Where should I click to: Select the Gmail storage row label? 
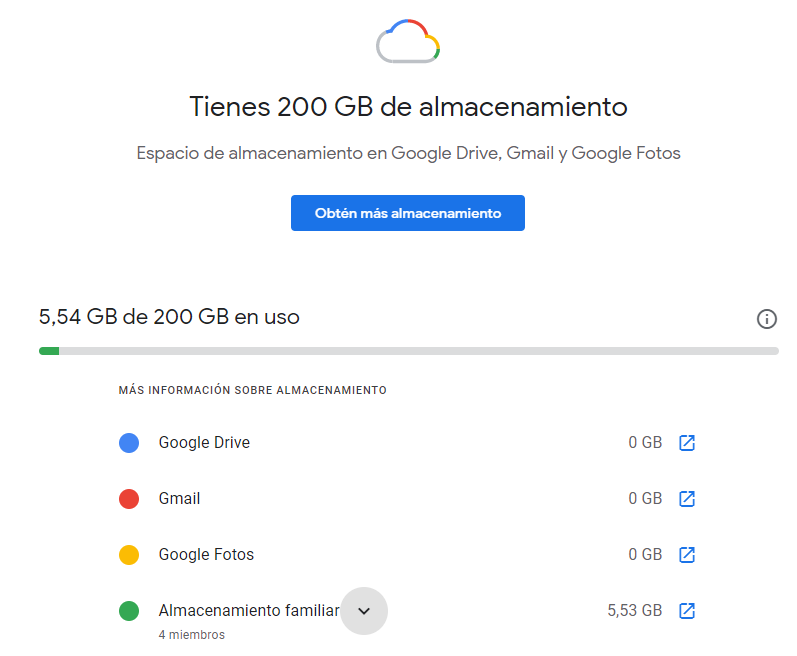(179, 499)
